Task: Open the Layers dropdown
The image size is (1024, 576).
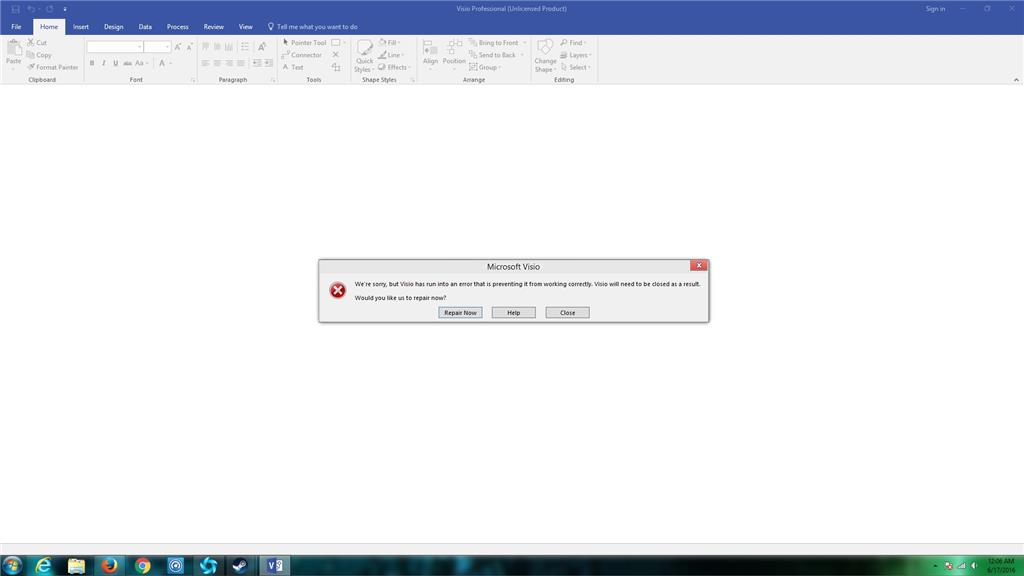Action: 575,55
